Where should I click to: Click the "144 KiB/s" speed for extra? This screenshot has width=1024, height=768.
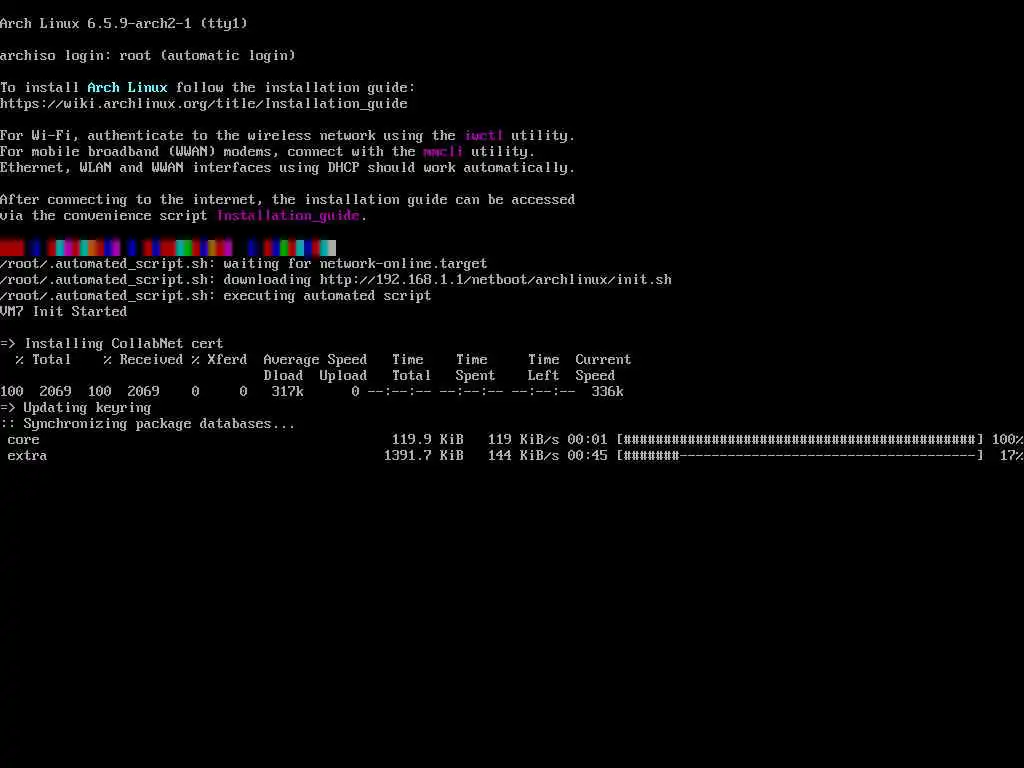(x=524, y=456)
